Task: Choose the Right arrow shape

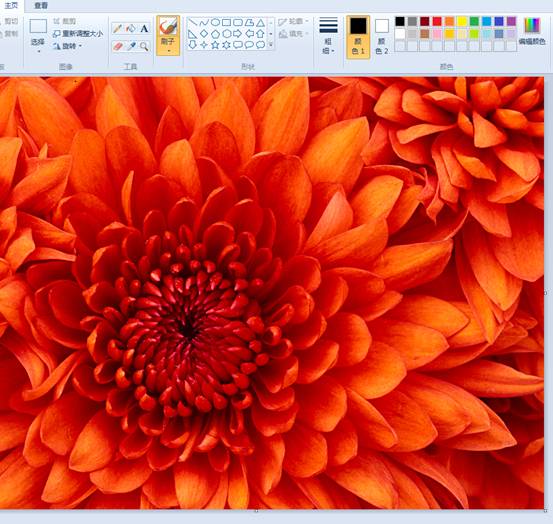Action: pos(238,34)
